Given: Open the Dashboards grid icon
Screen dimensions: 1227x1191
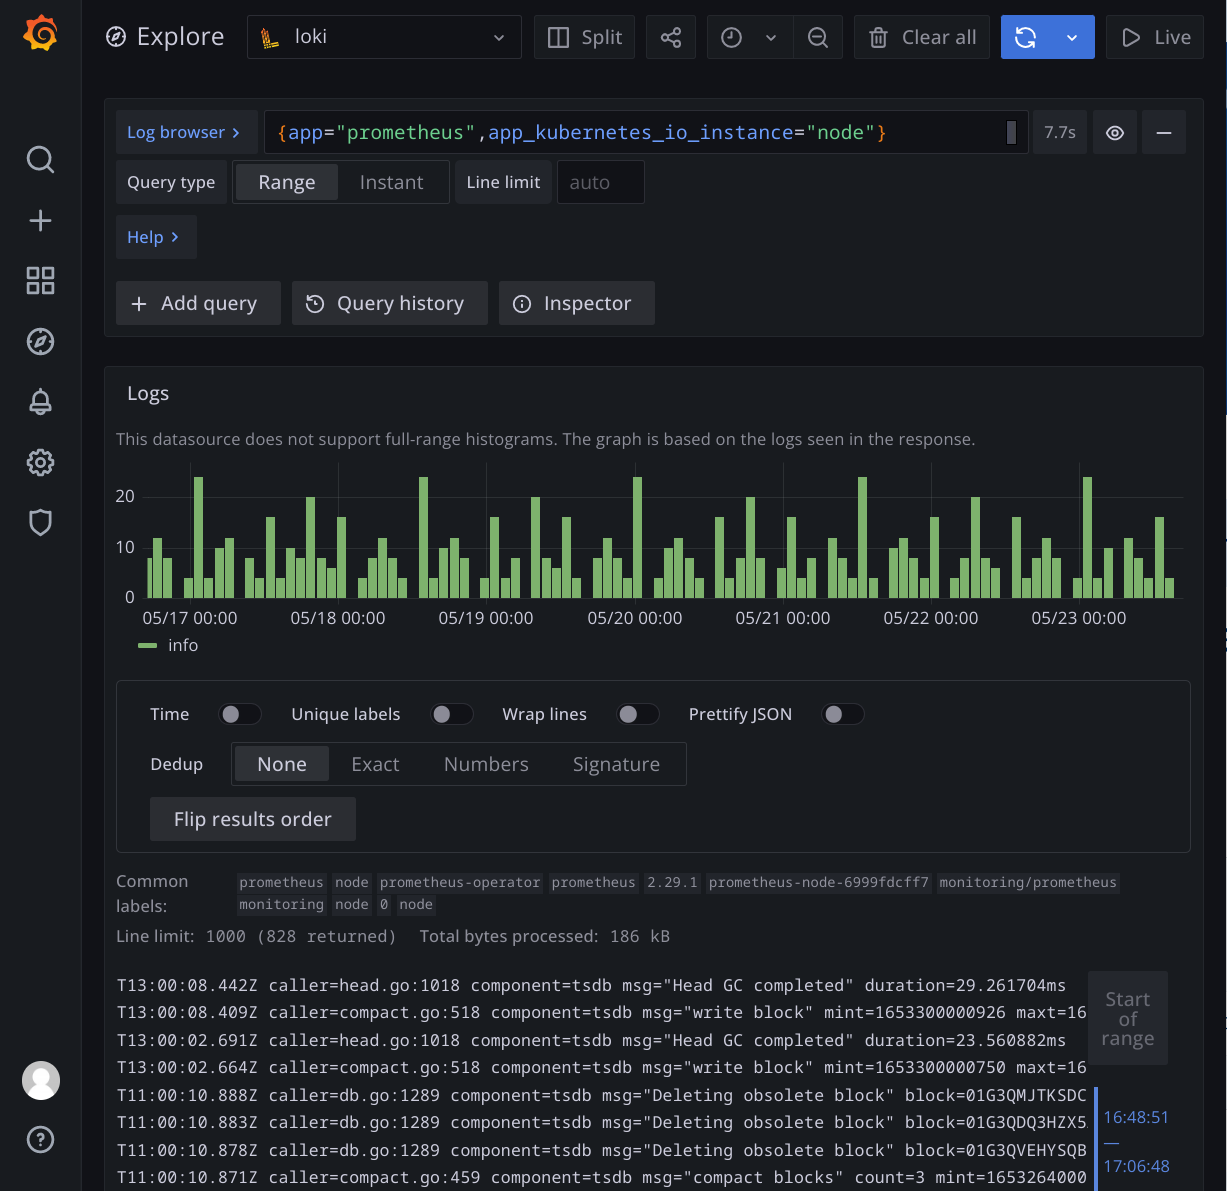Looking at the screenshot, I should [41, 281].
